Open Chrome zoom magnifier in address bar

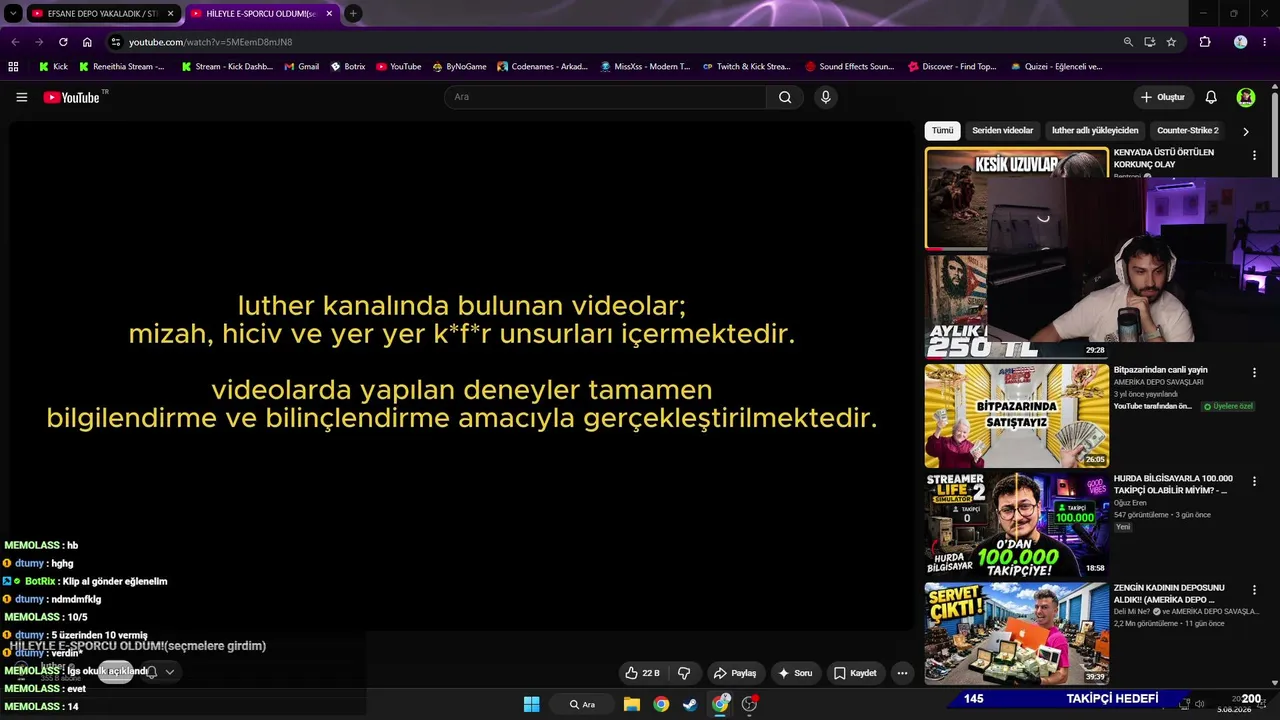coord(1128,42)
